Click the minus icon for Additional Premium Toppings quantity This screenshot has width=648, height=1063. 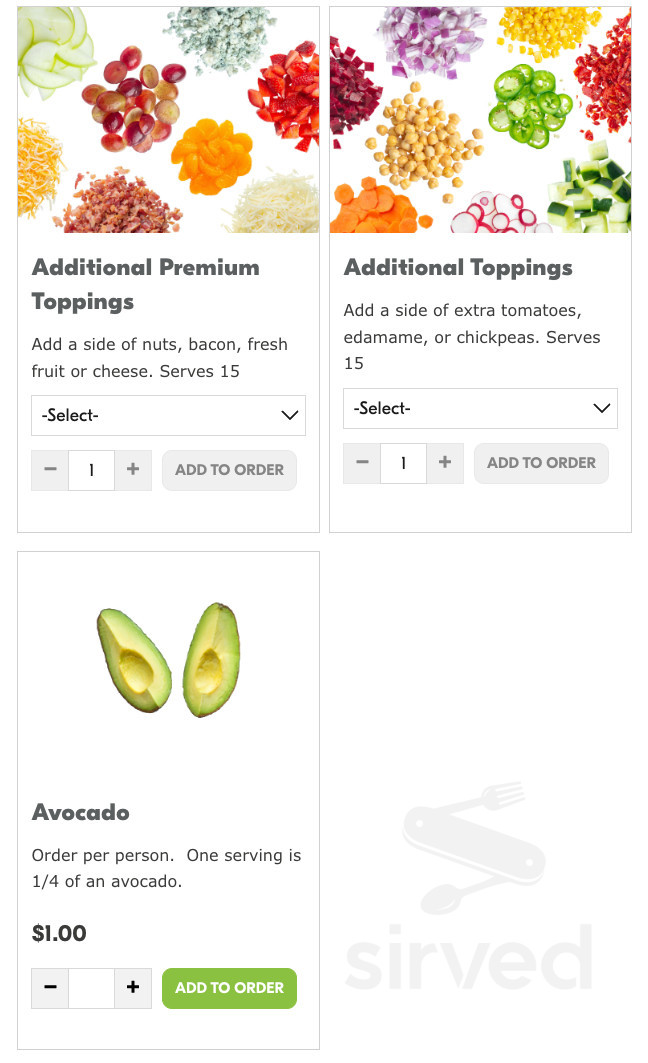[x=50, y=470]
